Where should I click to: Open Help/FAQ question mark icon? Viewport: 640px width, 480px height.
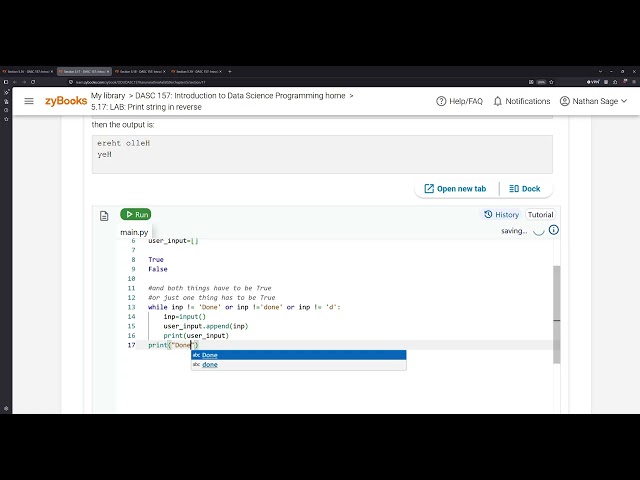(x=441, y=101)
